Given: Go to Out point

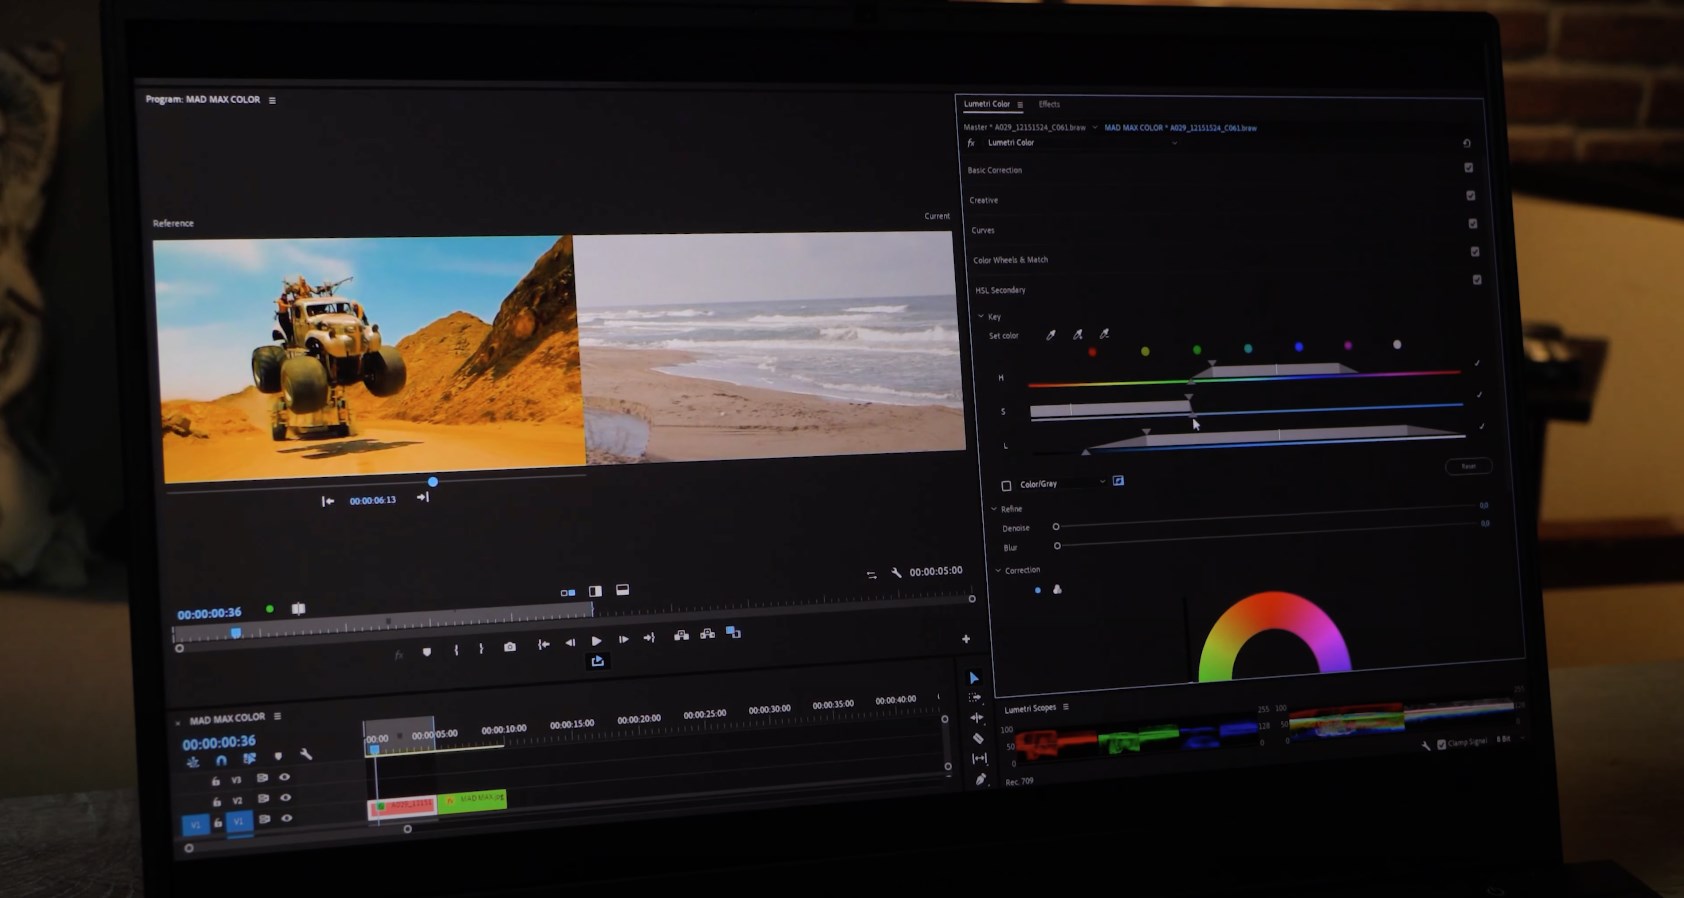Looking at the screenshot, I should pos(649,637).
